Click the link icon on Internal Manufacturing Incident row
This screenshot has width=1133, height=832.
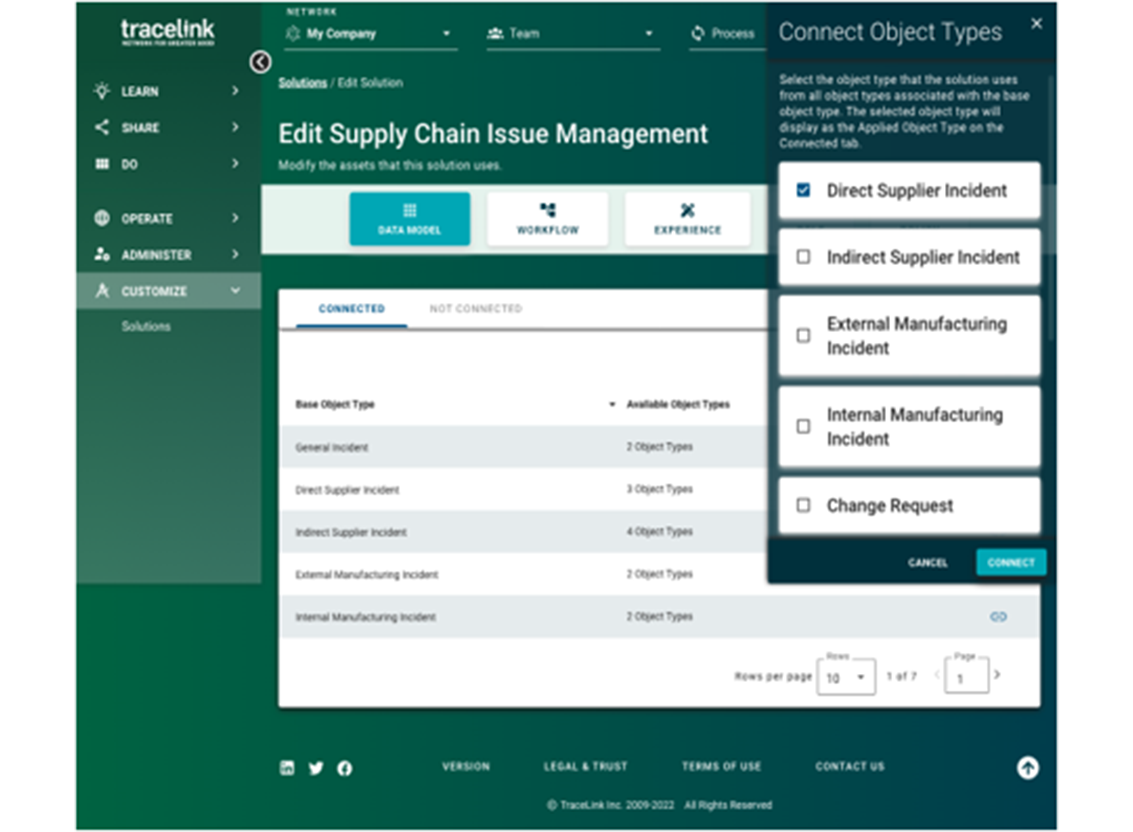click(998, 617)
